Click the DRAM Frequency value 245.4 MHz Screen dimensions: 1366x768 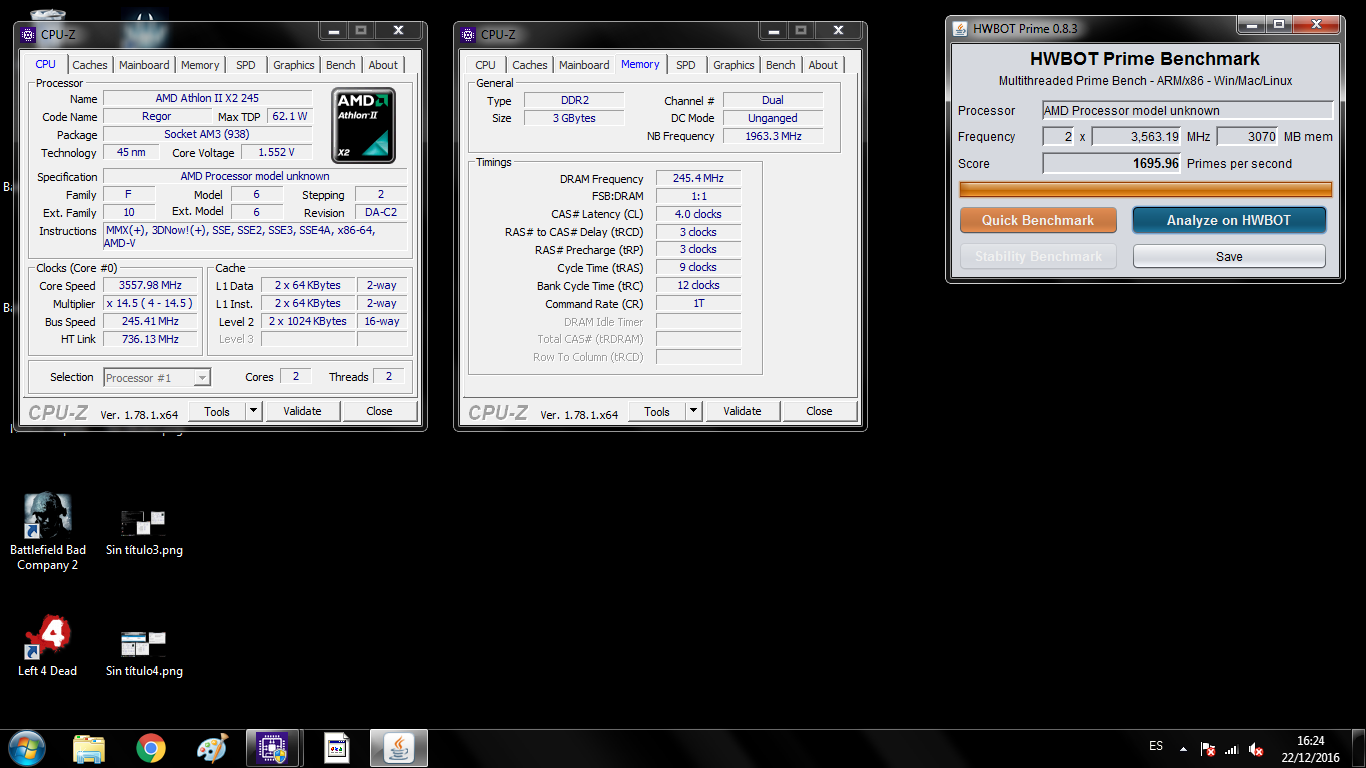(x=698, y=178)
